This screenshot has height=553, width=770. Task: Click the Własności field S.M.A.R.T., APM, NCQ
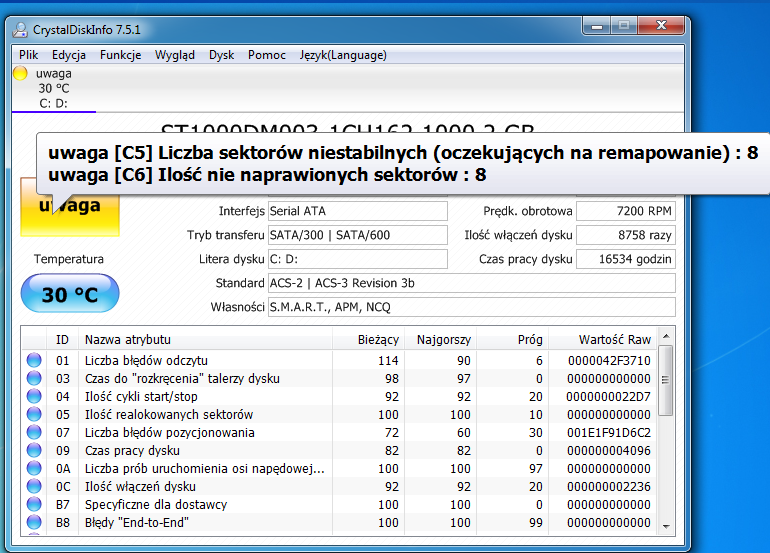tap(471, 307)
